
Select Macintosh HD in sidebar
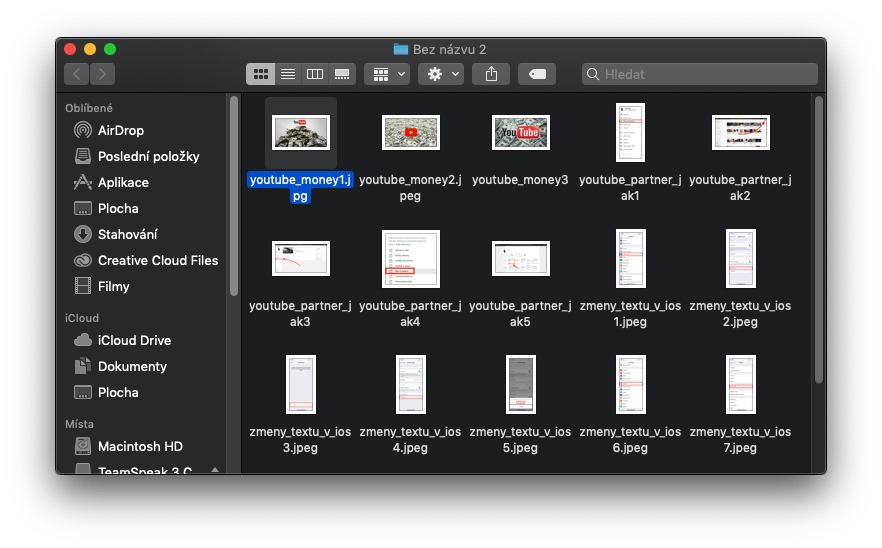click(140, 446)
